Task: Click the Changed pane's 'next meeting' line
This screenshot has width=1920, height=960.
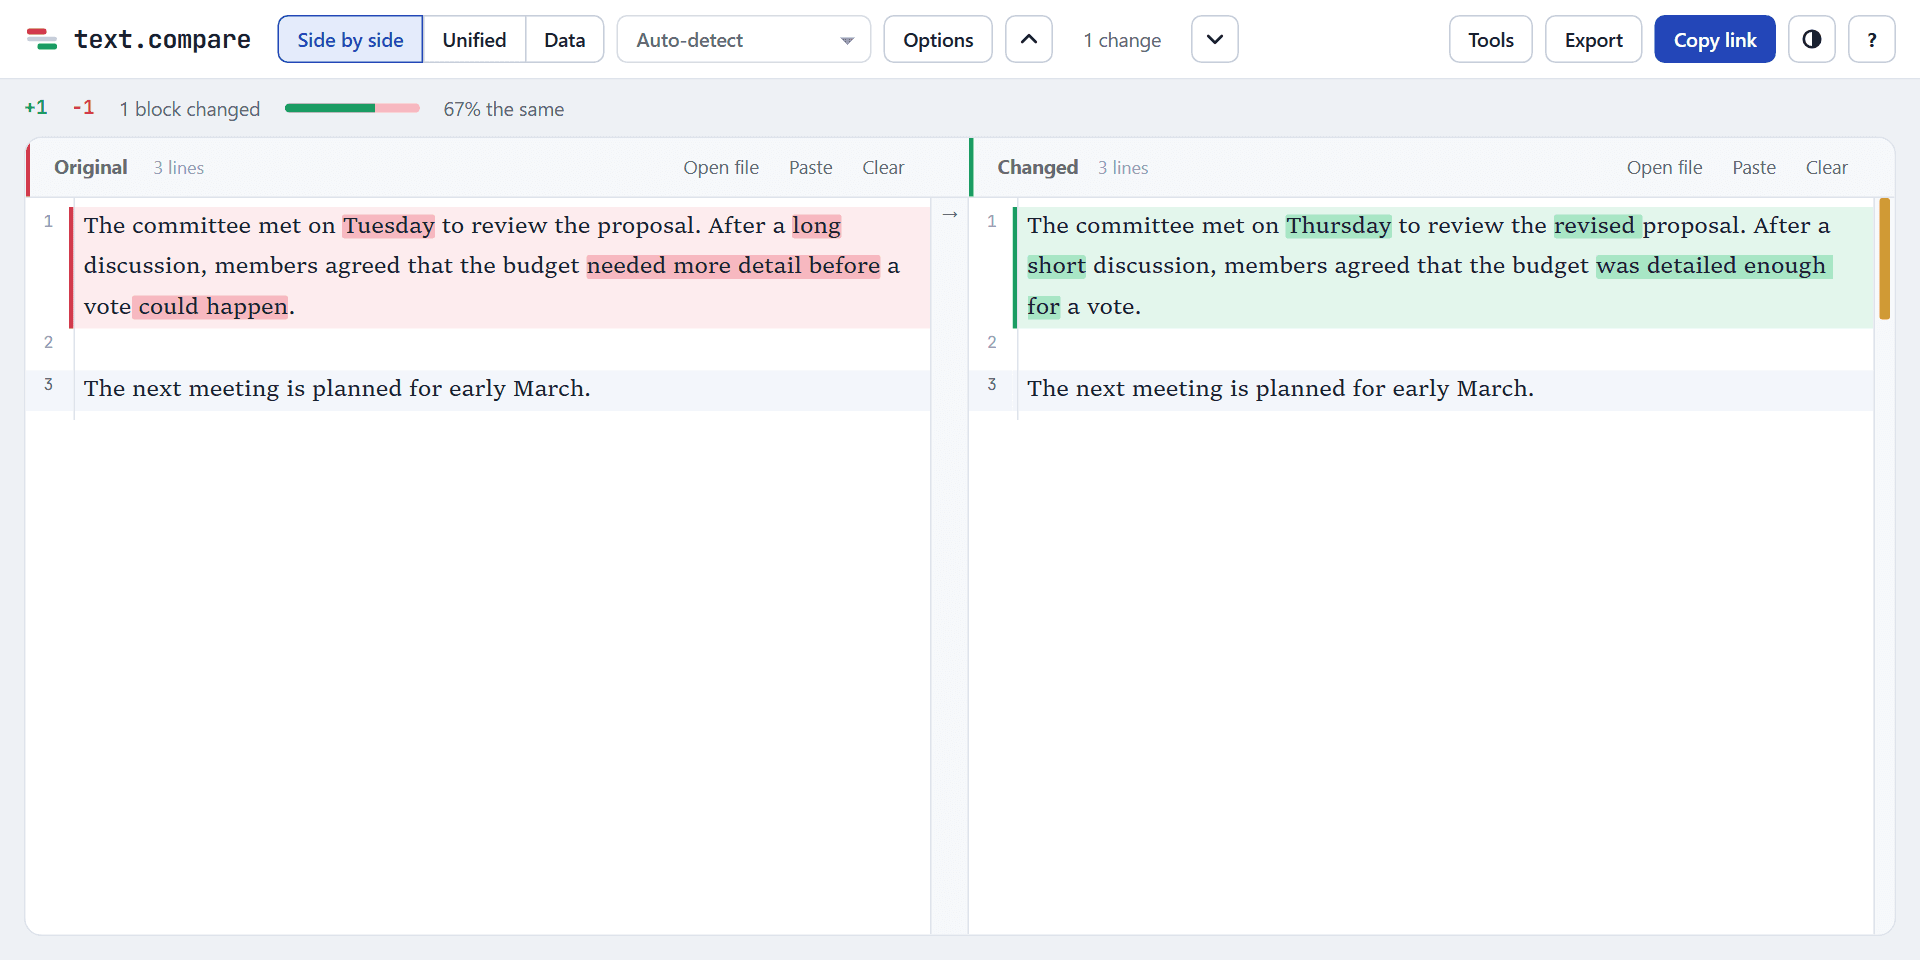Action: point(1445,389)
